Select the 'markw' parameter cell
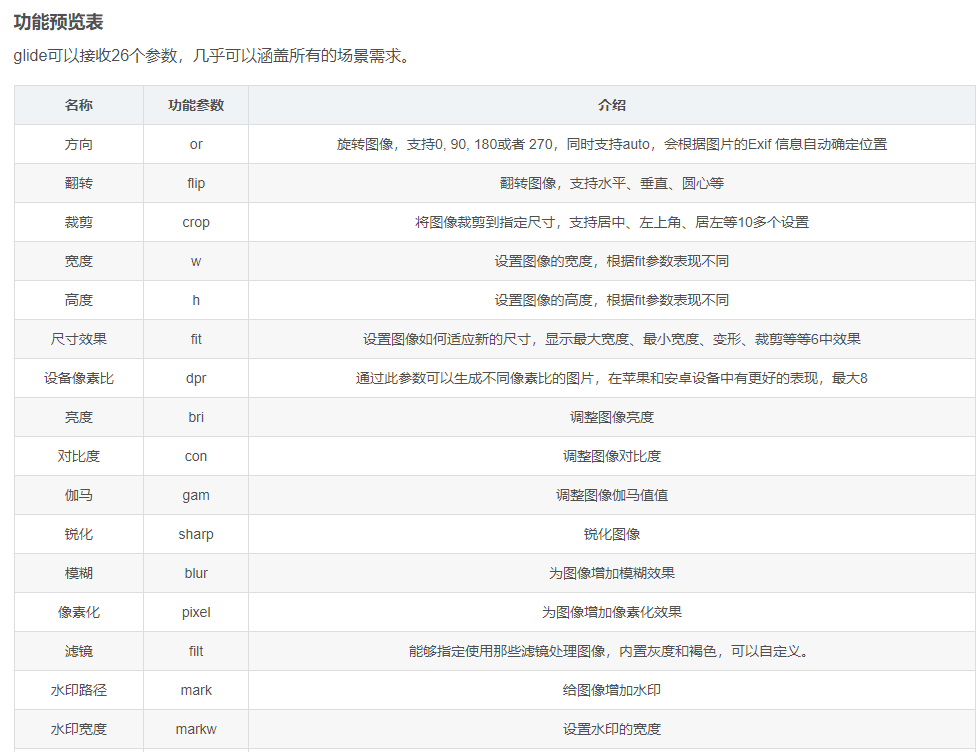The height and width of the screenshot is (752, 979). point(196,730)
